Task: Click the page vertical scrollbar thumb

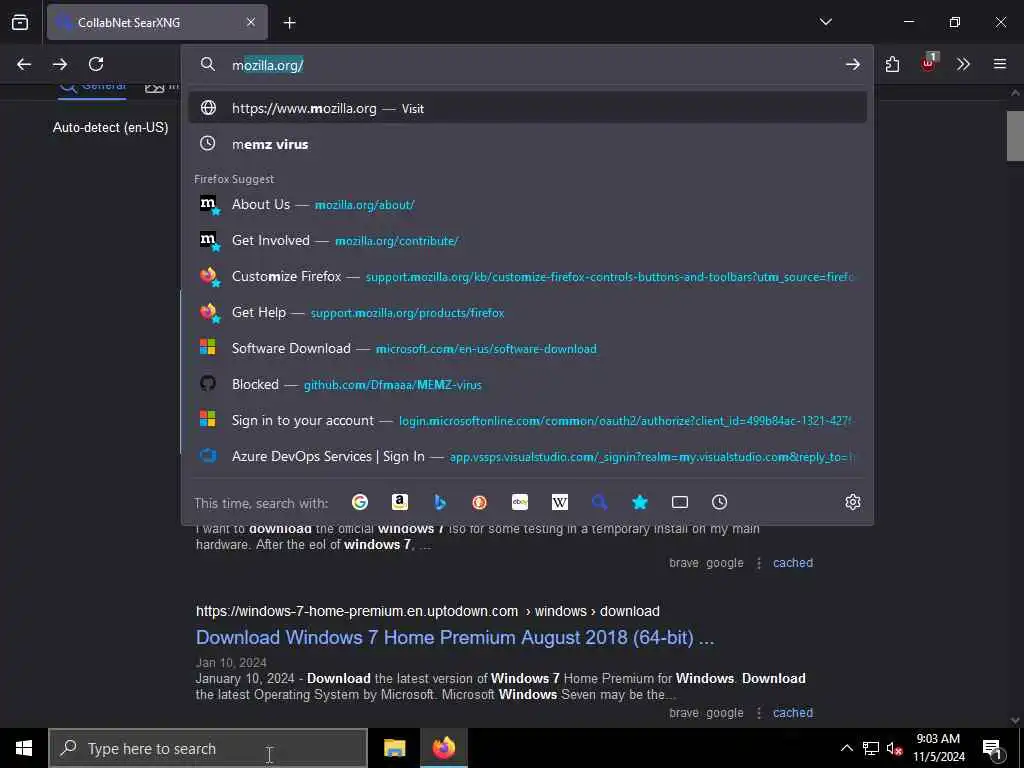Action: (x=1015, y=136)
